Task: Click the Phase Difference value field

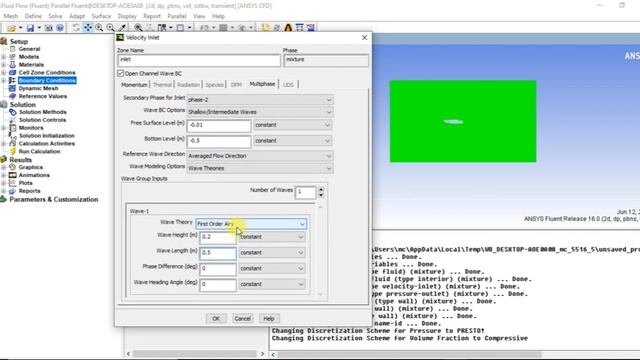Action: click(x=218, y=269)
